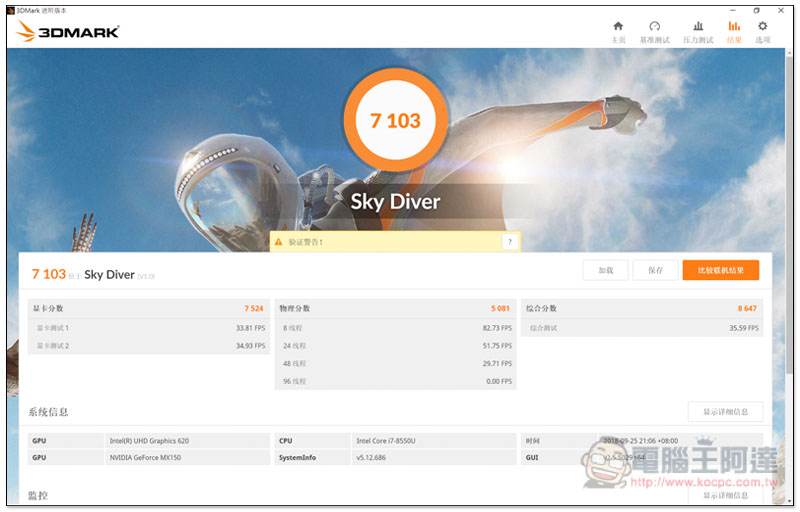Click Intel(R) UHD Graphics 620 GPU entry
Screen dimensions: 800x512
click(x=149, y=441)
